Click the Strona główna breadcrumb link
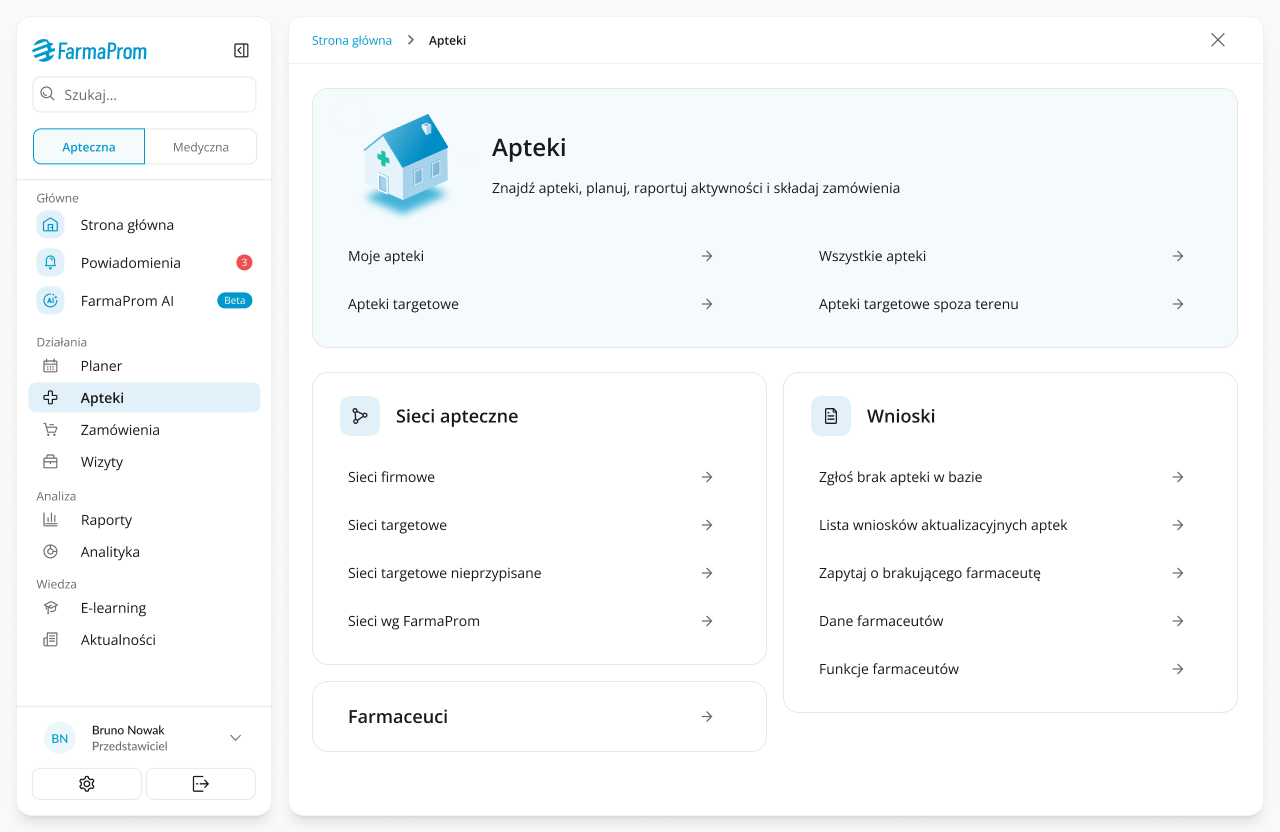 pos(352,41)
